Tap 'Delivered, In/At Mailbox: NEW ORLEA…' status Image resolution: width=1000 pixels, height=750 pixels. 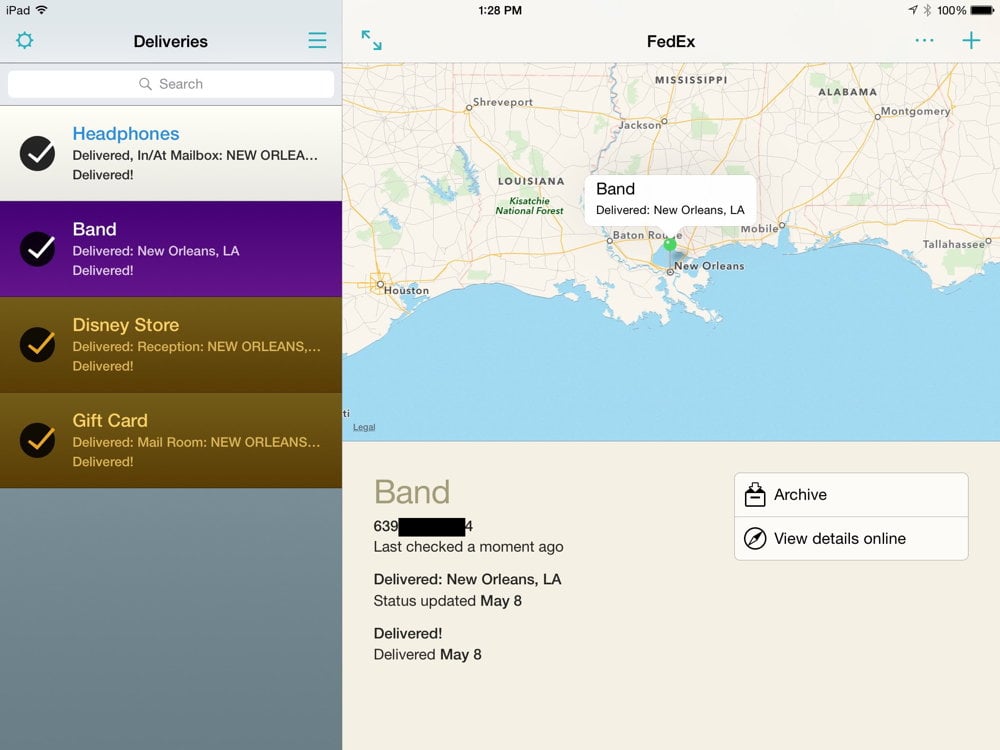click(x=195, y=156)
